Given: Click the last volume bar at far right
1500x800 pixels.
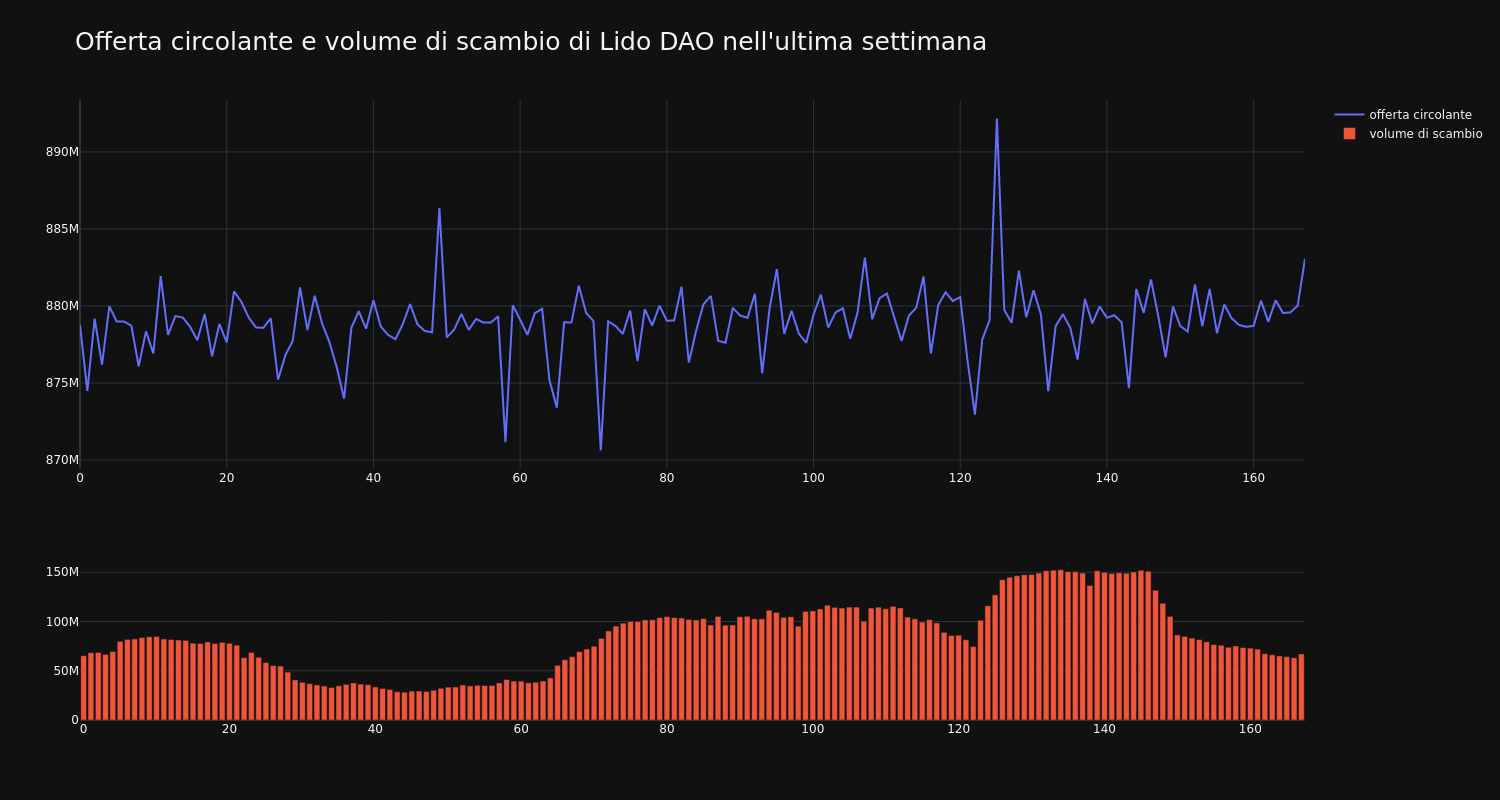Looking at the screenshot, I should tap(1301, 687).
